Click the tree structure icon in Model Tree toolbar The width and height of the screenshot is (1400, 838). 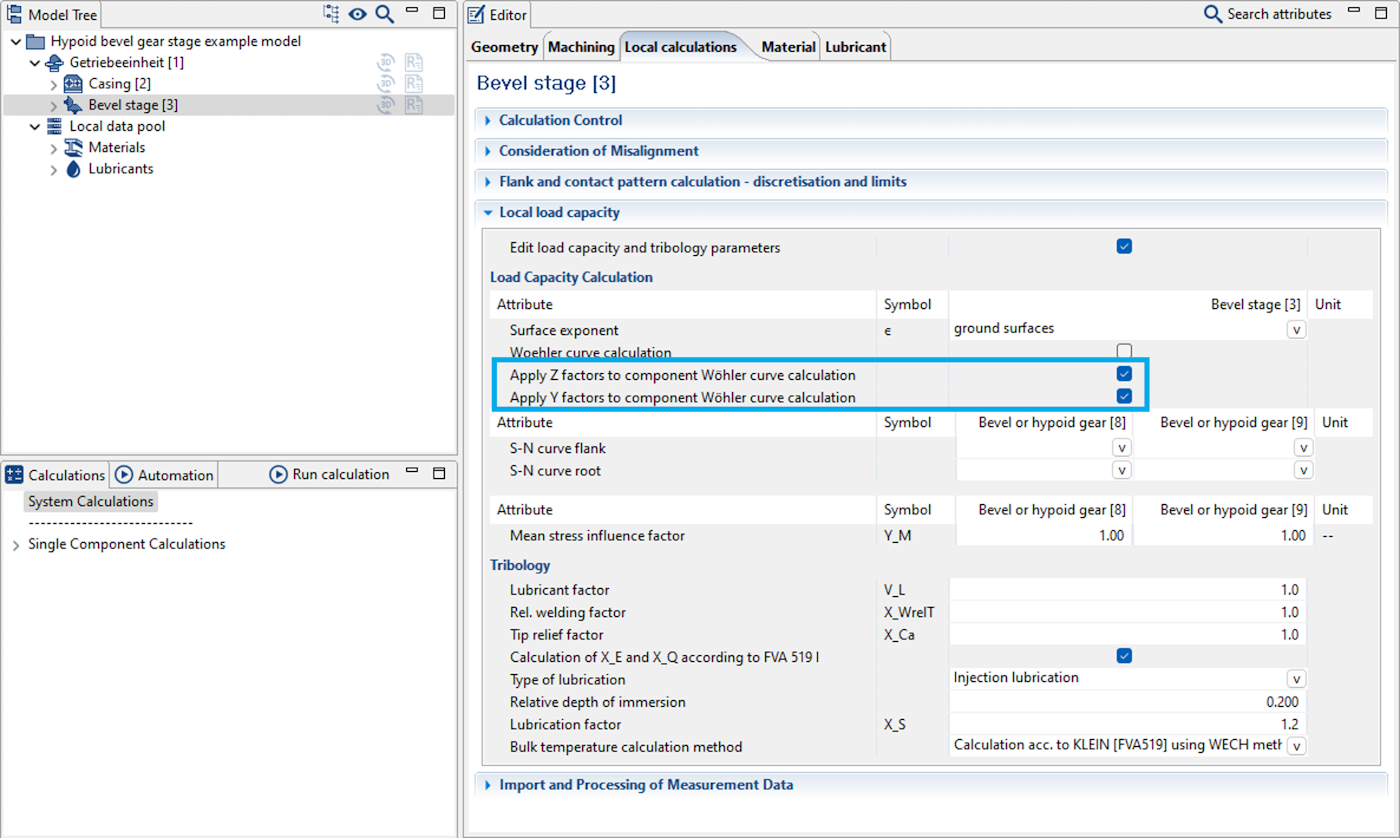coord(330,14)
